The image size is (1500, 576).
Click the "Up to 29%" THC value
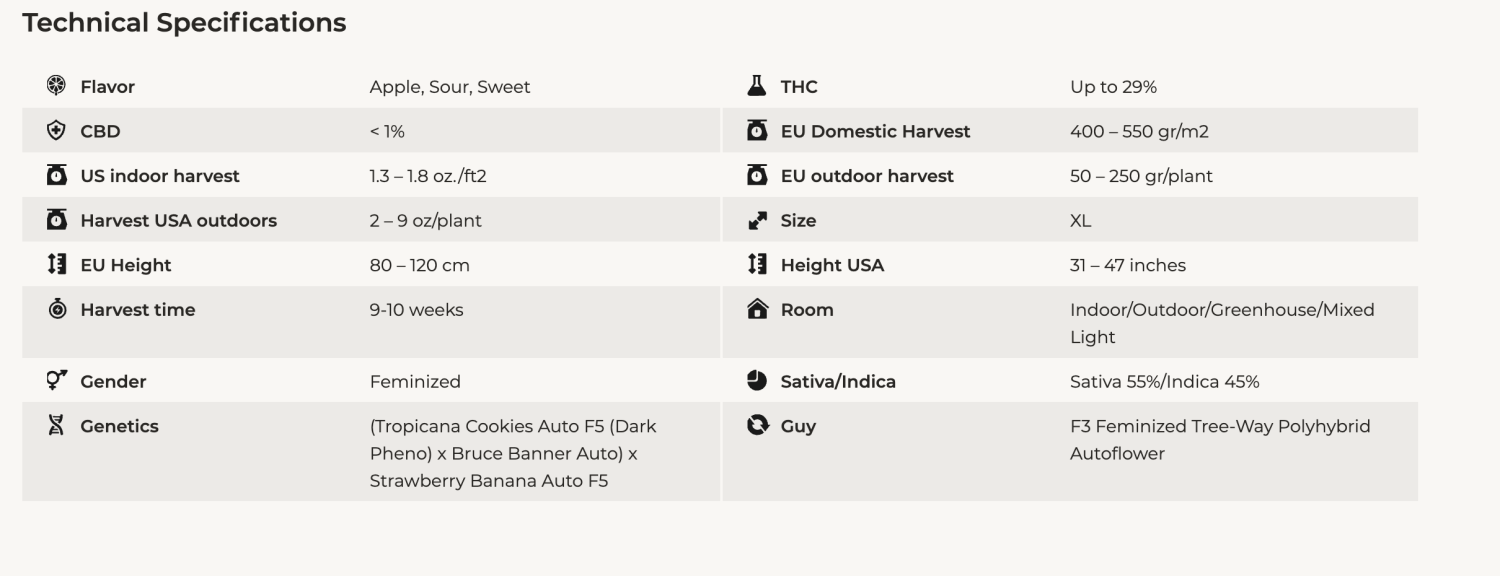[x=1113, y=87]
